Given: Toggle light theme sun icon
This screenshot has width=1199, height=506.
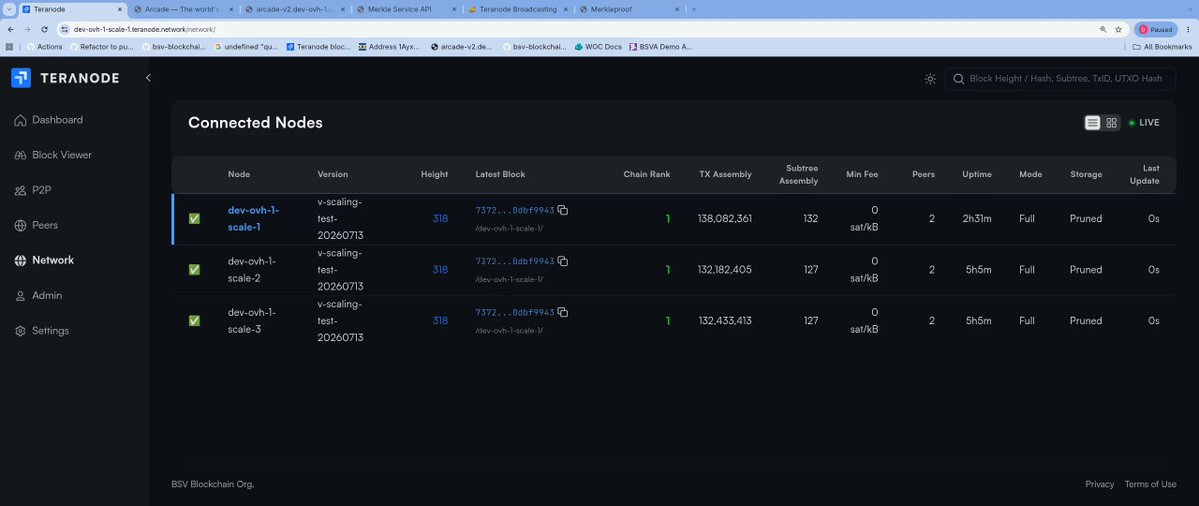Looking at the screenshot, I should pyautogui.click(x=930, y=79).
